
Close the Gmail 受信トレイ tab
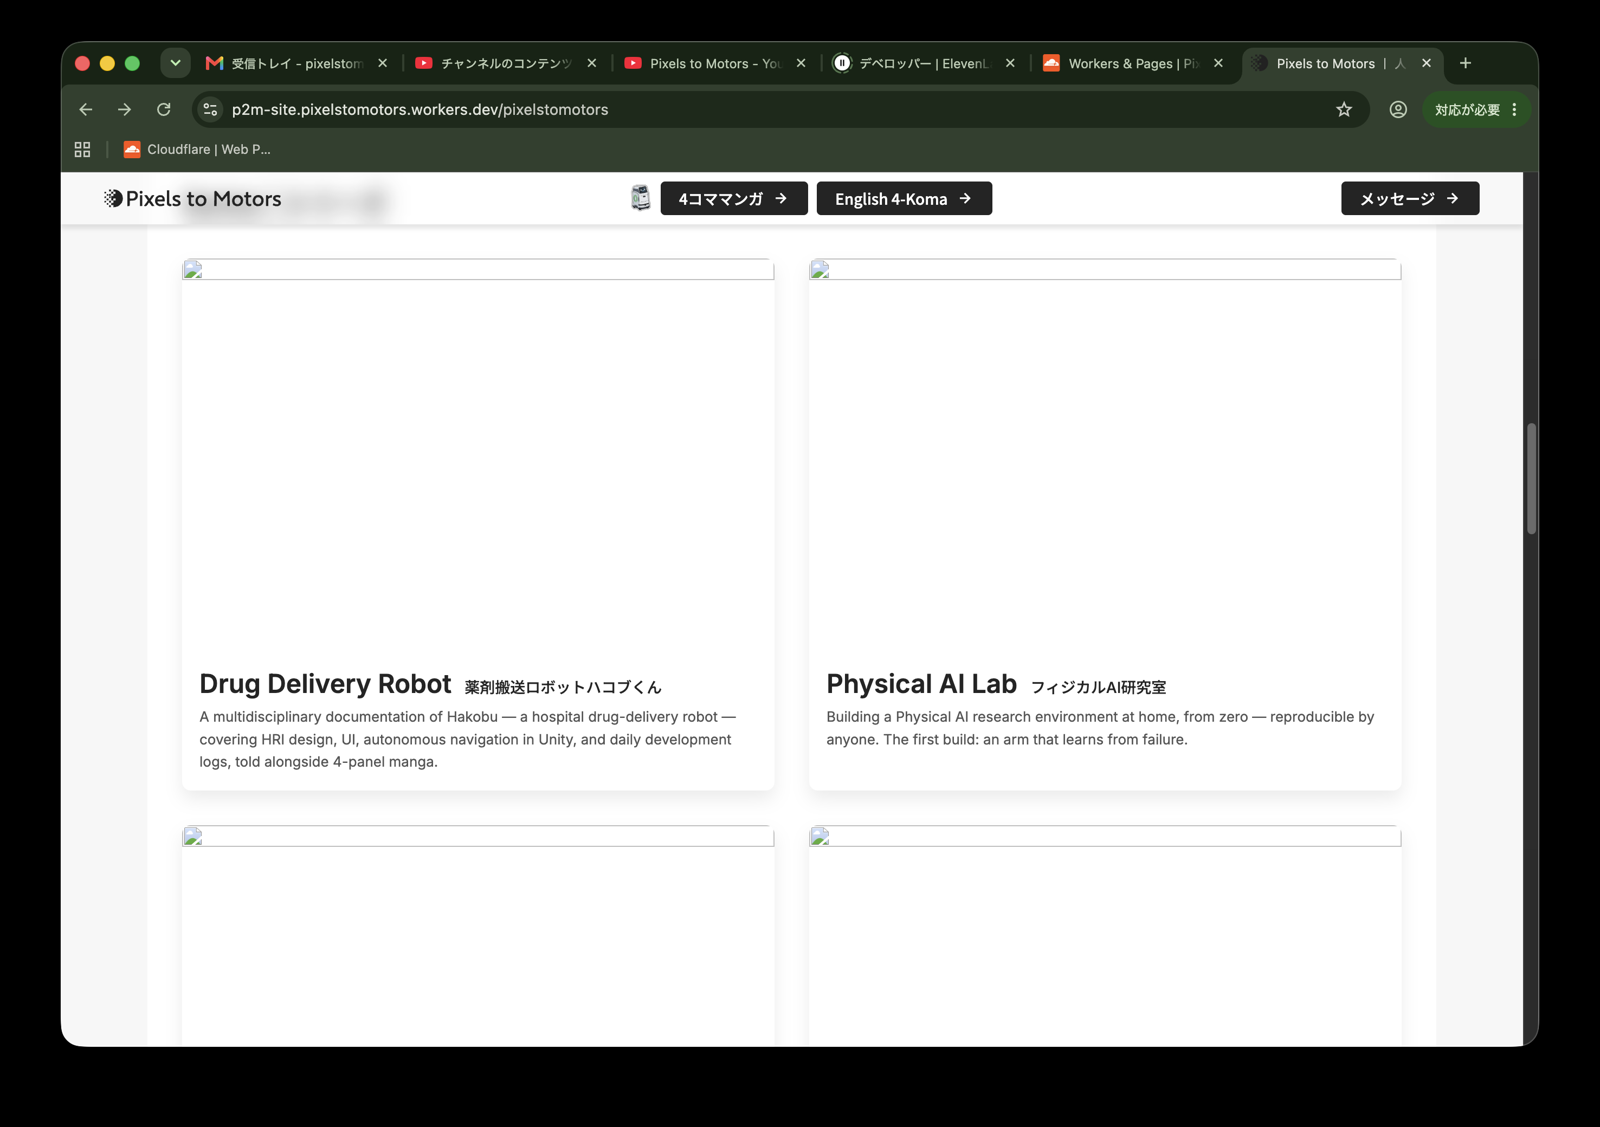[x=382, y=63]
